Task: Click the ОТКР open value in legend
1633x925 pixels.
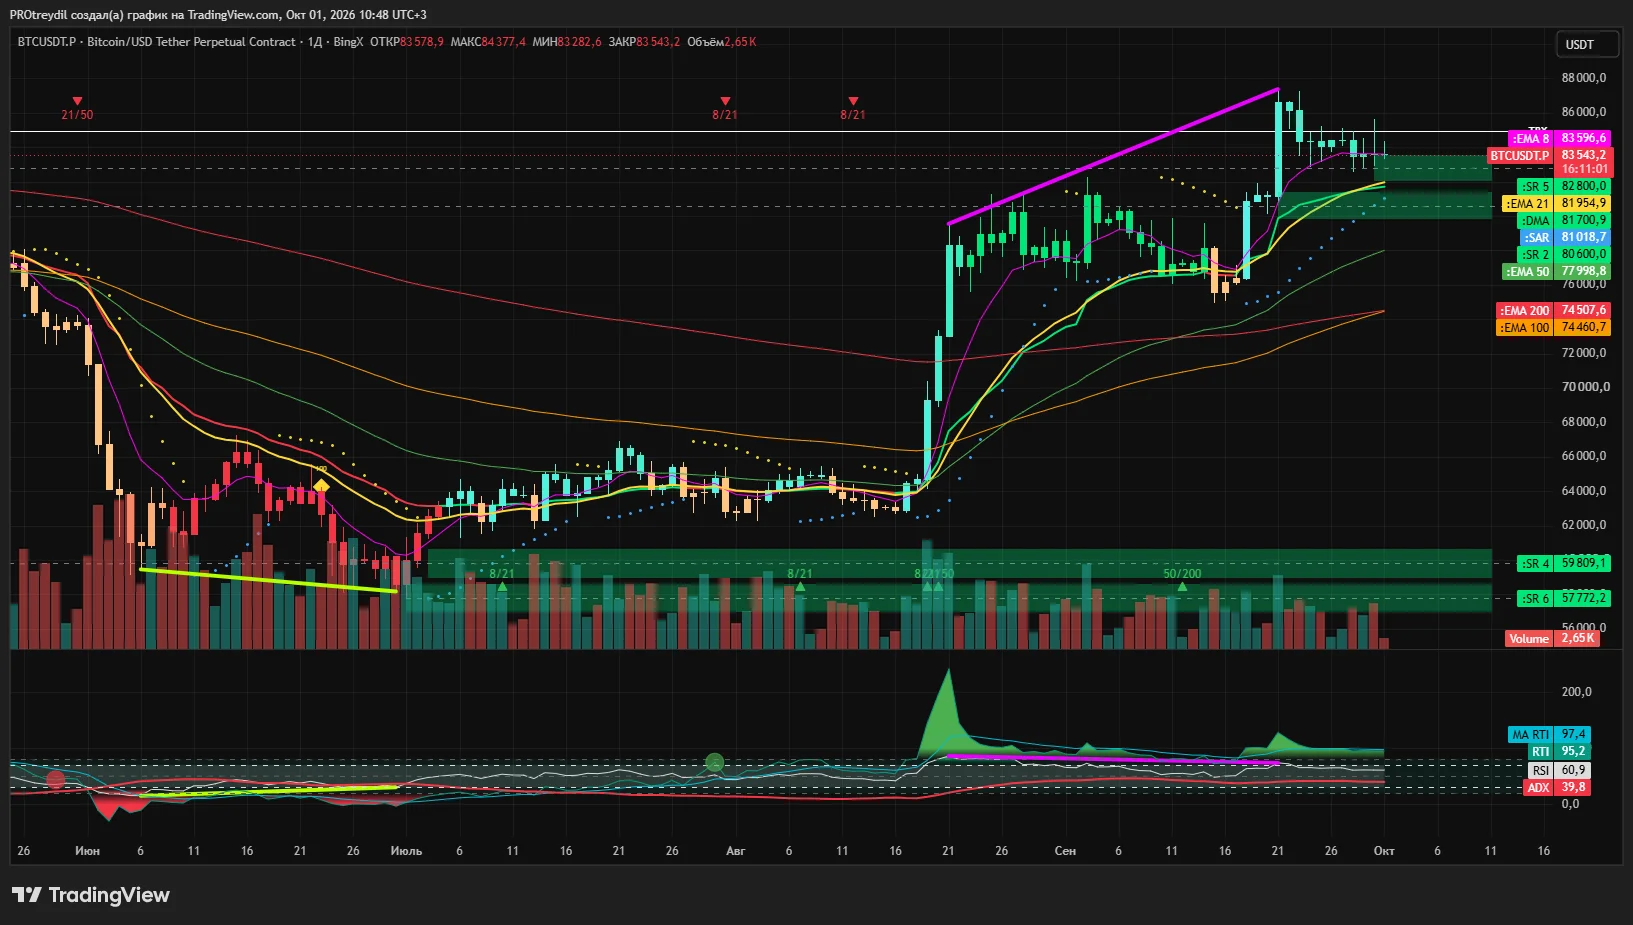Action: point(421,42)
